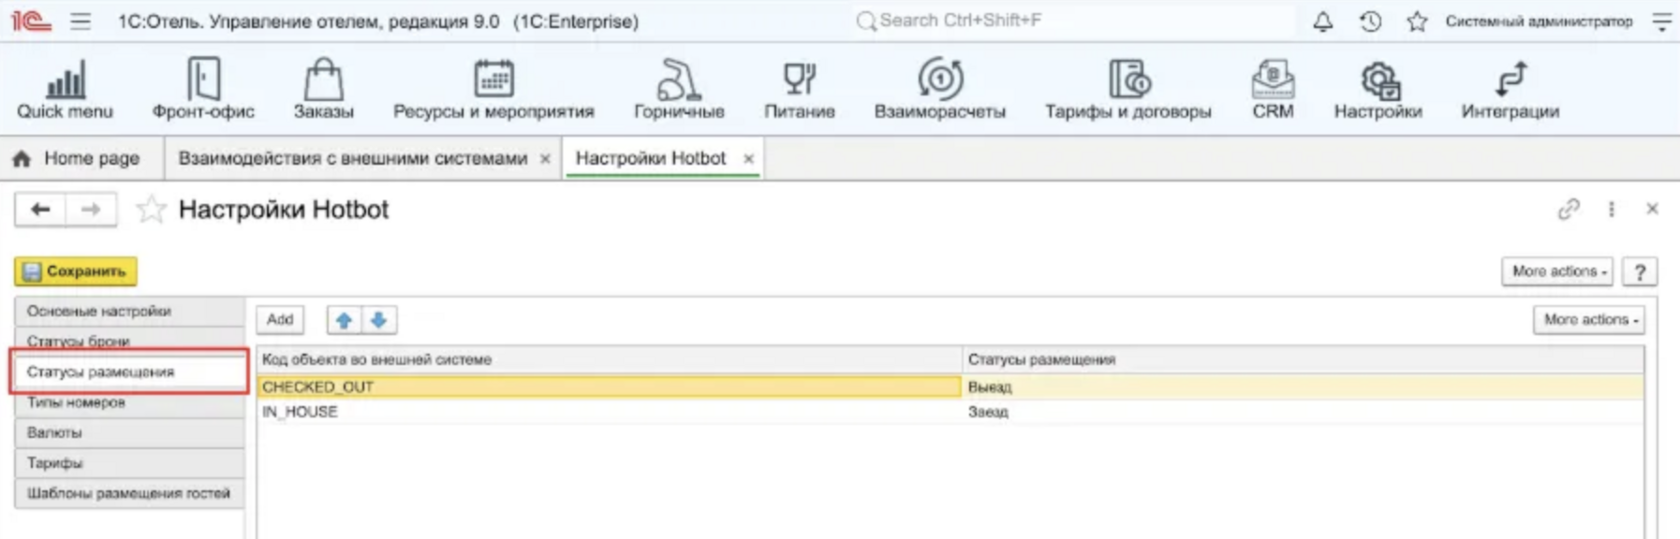
Task: Select the Настройки Hotbot tab
Action: (x=650, y=158)
